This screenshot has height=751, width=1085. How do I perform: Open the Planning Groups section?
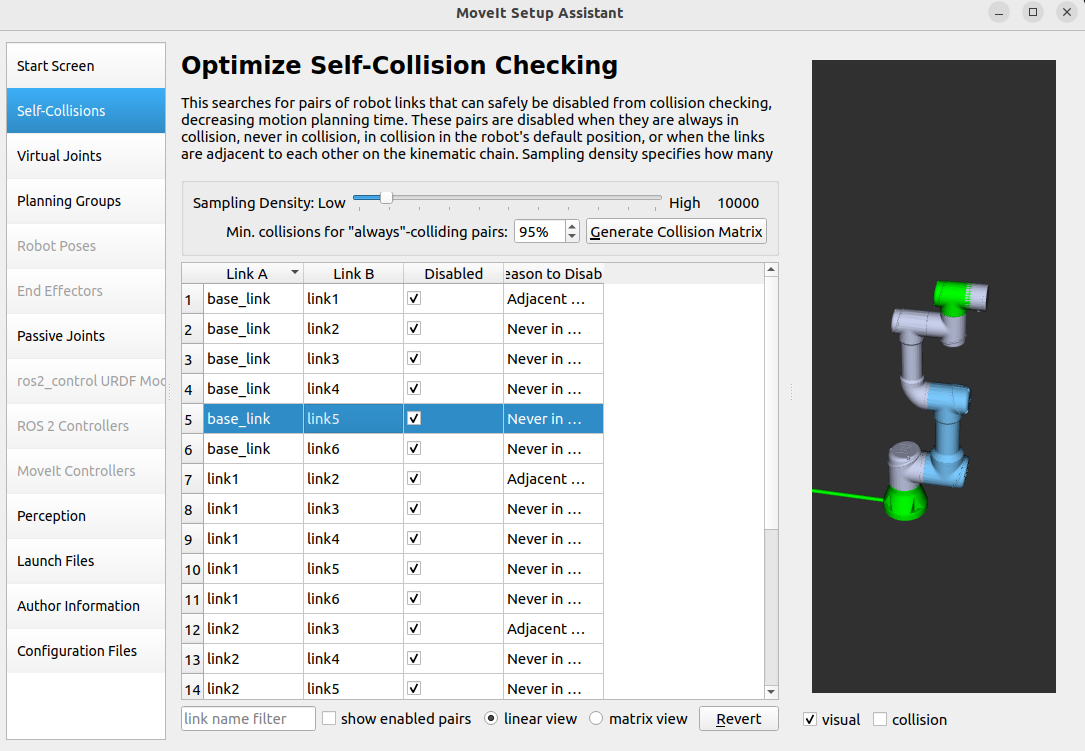[x=86, y=201]
